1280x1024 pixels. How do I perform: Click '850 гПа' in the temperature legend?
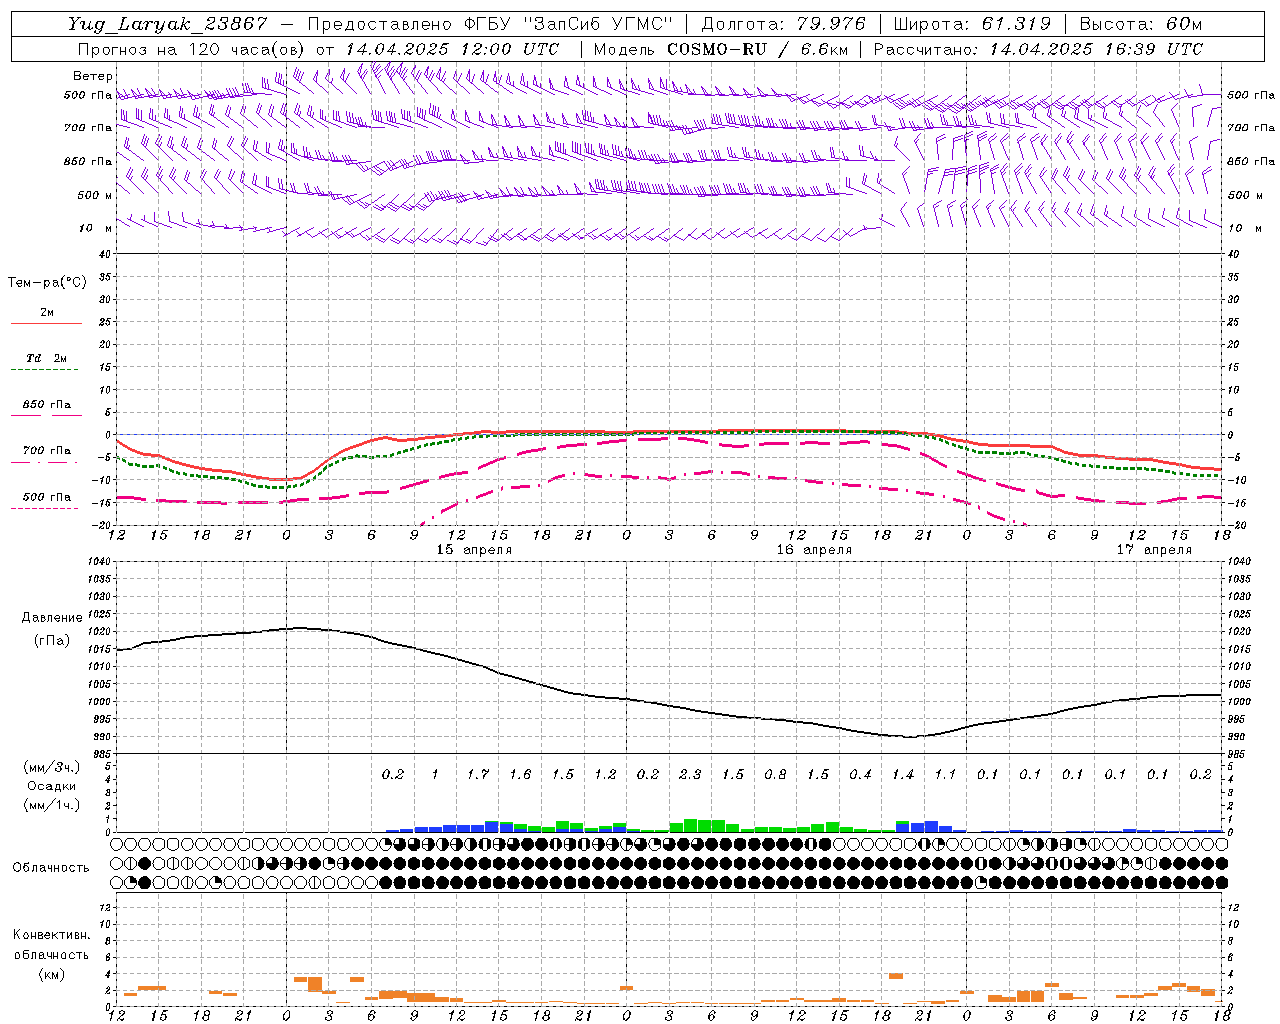coord(46,405)
